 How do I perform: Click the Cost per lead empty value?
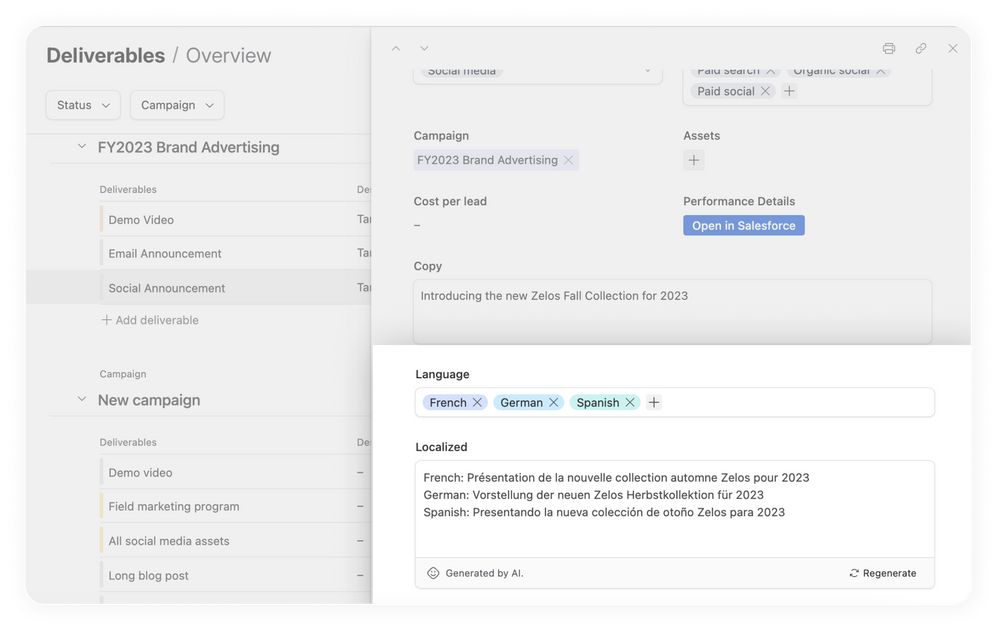pyautogui.click(x=417, y=225)
